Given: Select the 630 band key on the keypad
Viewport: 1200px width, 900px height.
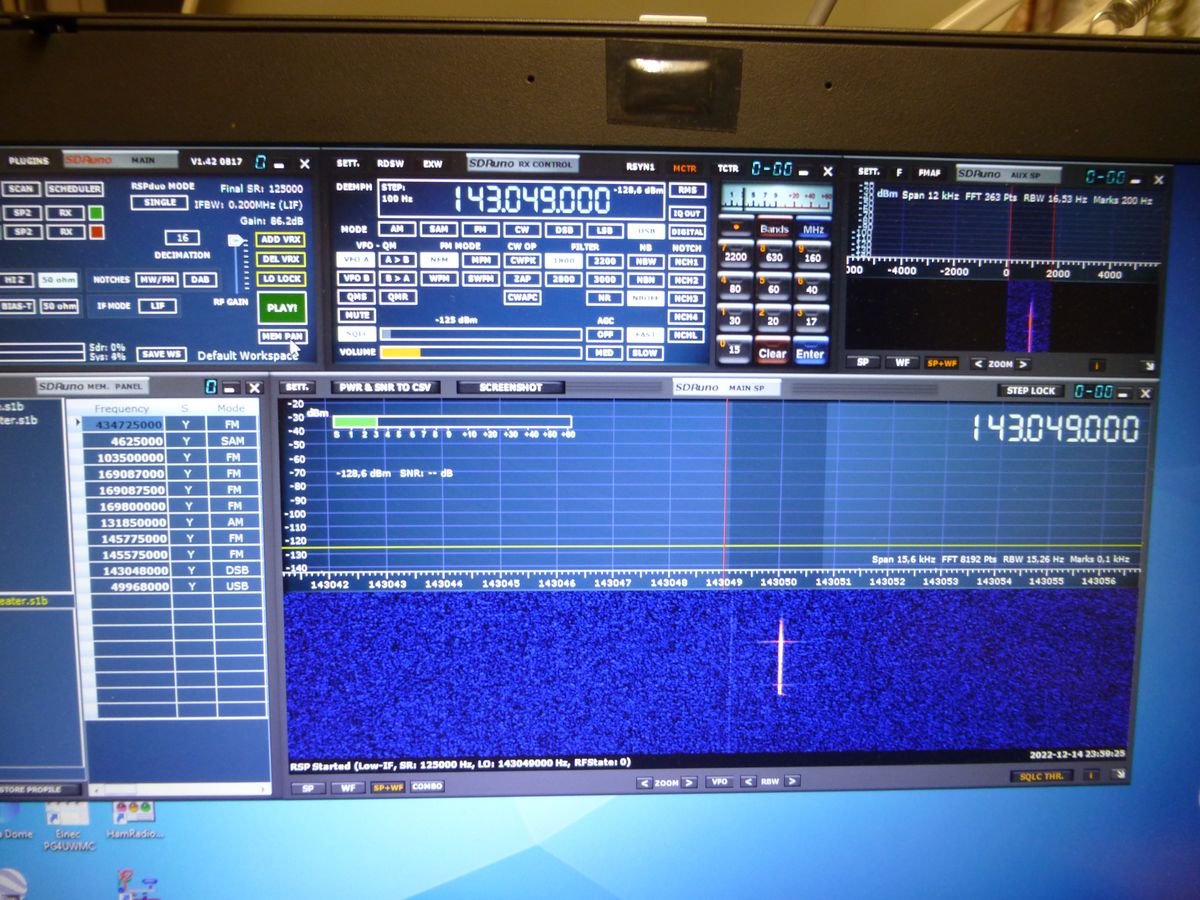Looking at the screenshot, I should click(774, 257).
